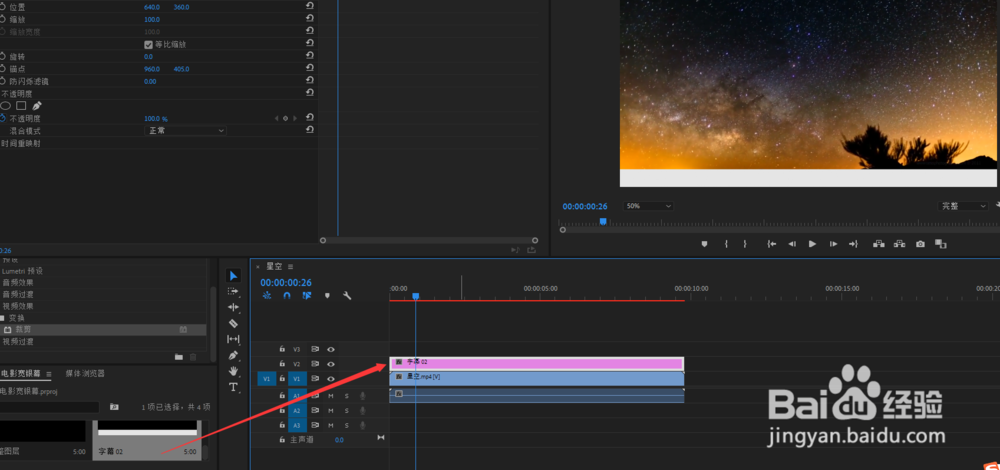Toggle lock on V3 track

click(x=282, y=349)
